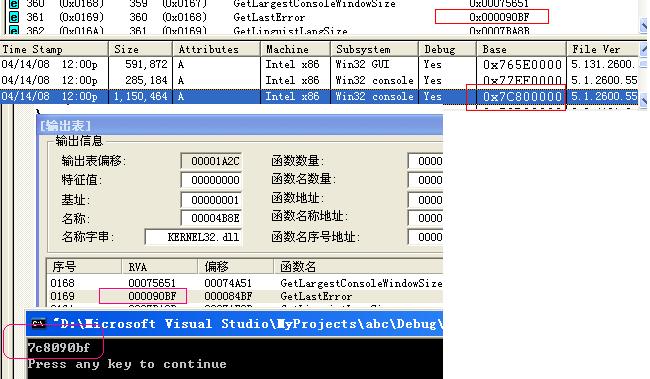The height and width of the screenshot is (379, 650).
Task: Click the export list scrollbar down arrow at top
Action: pos(644,26)
